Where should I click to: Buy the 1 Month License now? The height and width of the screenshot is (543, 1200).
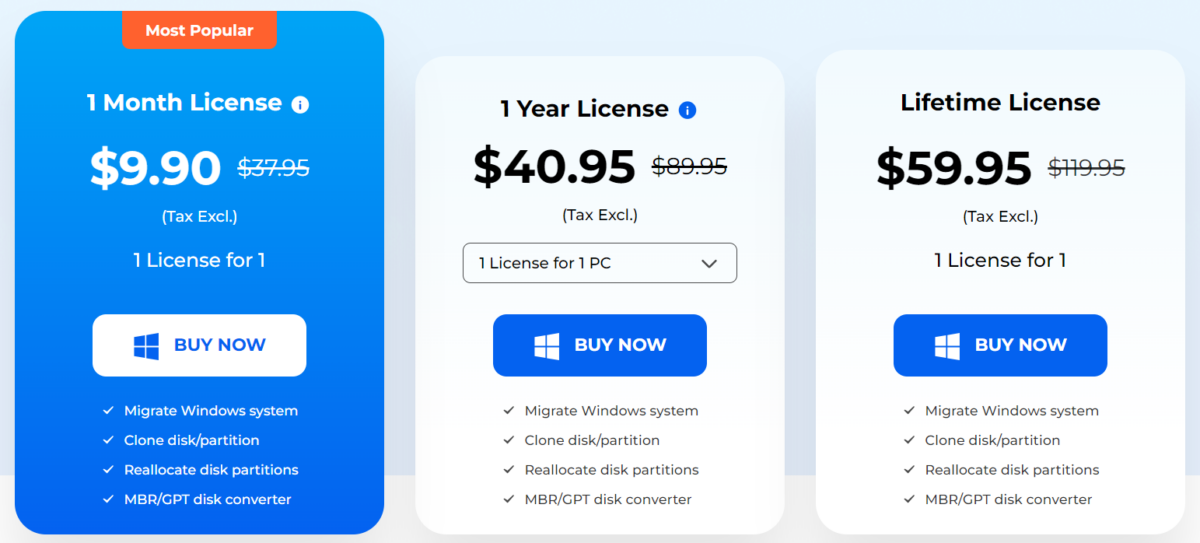tap(199, 345)
